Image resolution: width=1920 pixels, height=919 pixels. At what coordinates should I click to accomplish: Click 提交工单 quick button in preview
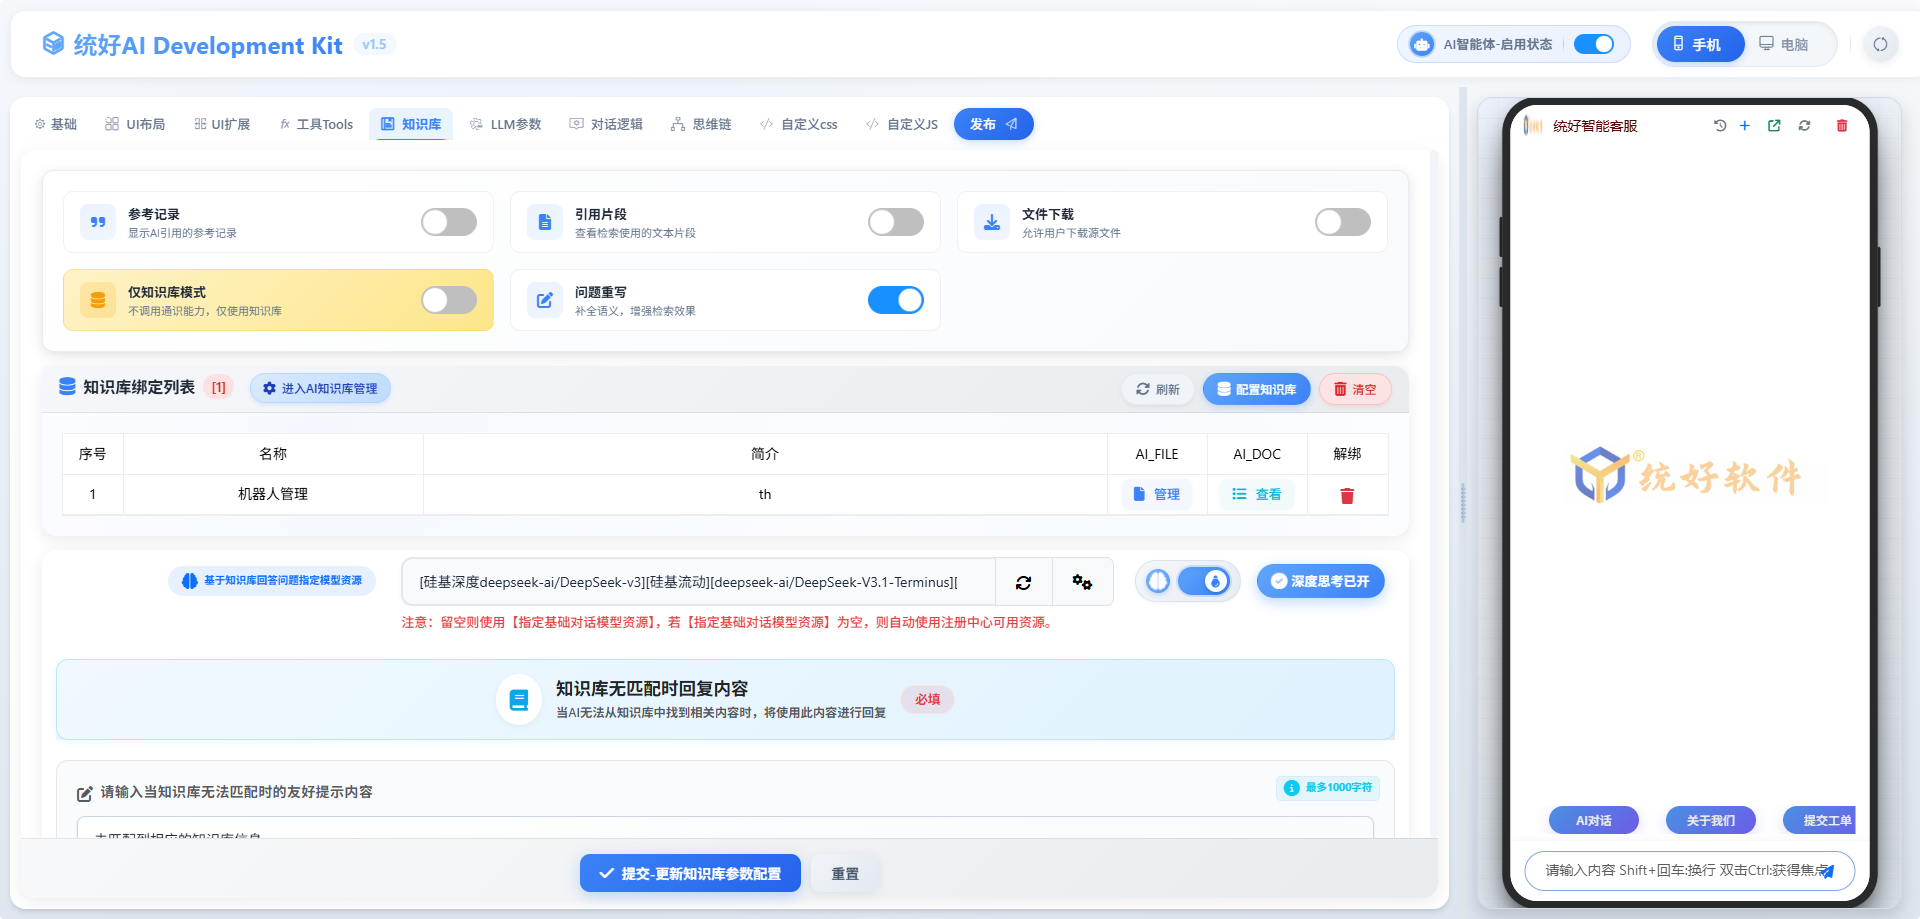[x=1820, y=820]
